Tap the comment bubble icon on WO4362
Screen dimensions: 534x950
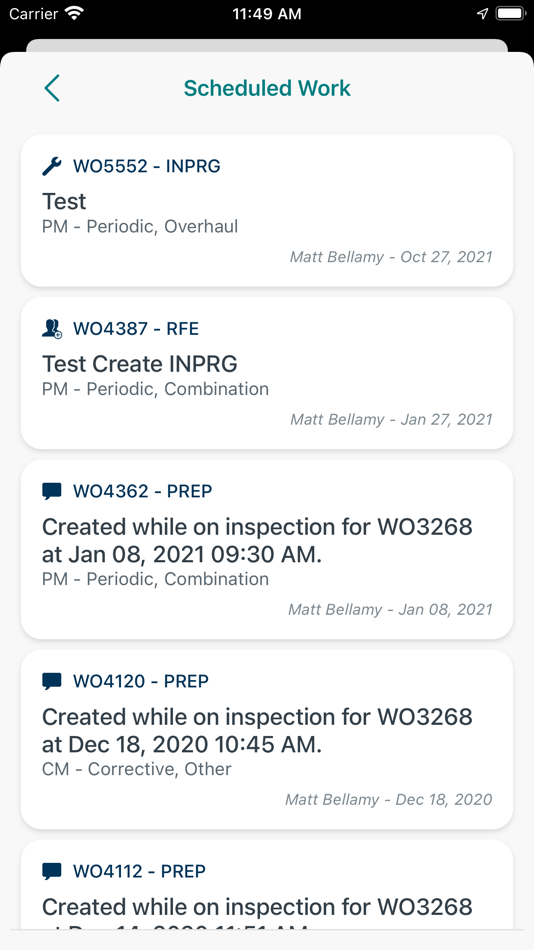52,491
